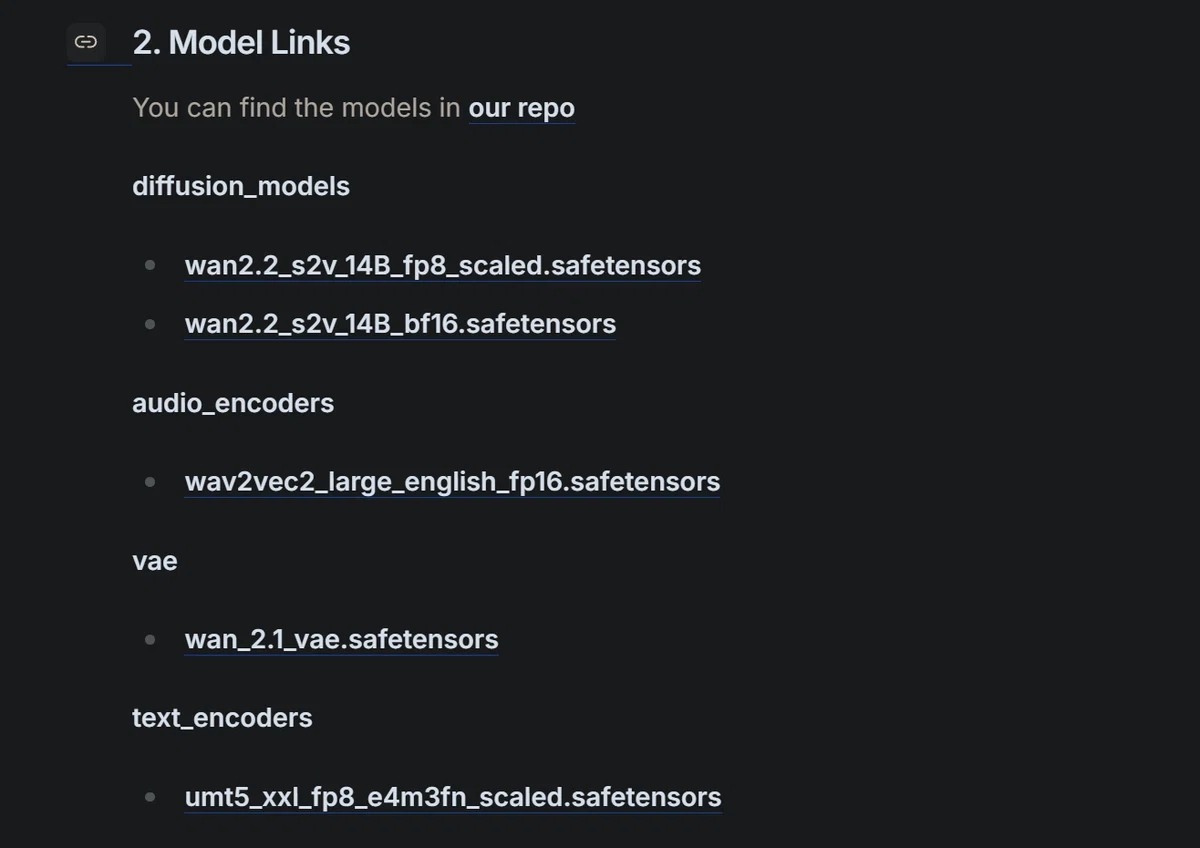Screen dimensions: 1200x848
Task: Click the vae section label
Action: coord(155,561)
